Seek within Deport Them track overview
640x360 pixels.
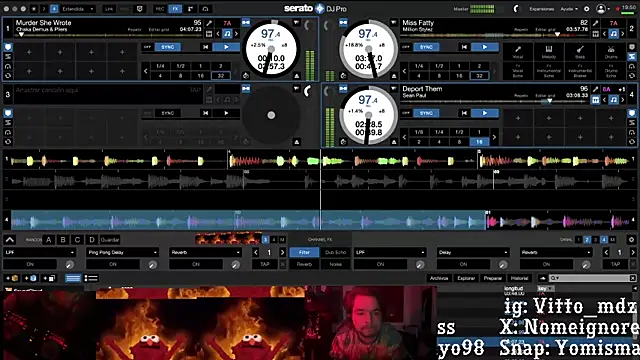(494, 101)
